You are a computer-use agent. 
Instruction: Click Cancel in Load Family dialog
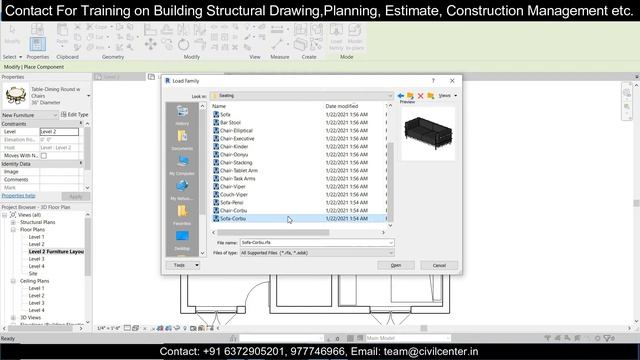(x=439, y=265)
